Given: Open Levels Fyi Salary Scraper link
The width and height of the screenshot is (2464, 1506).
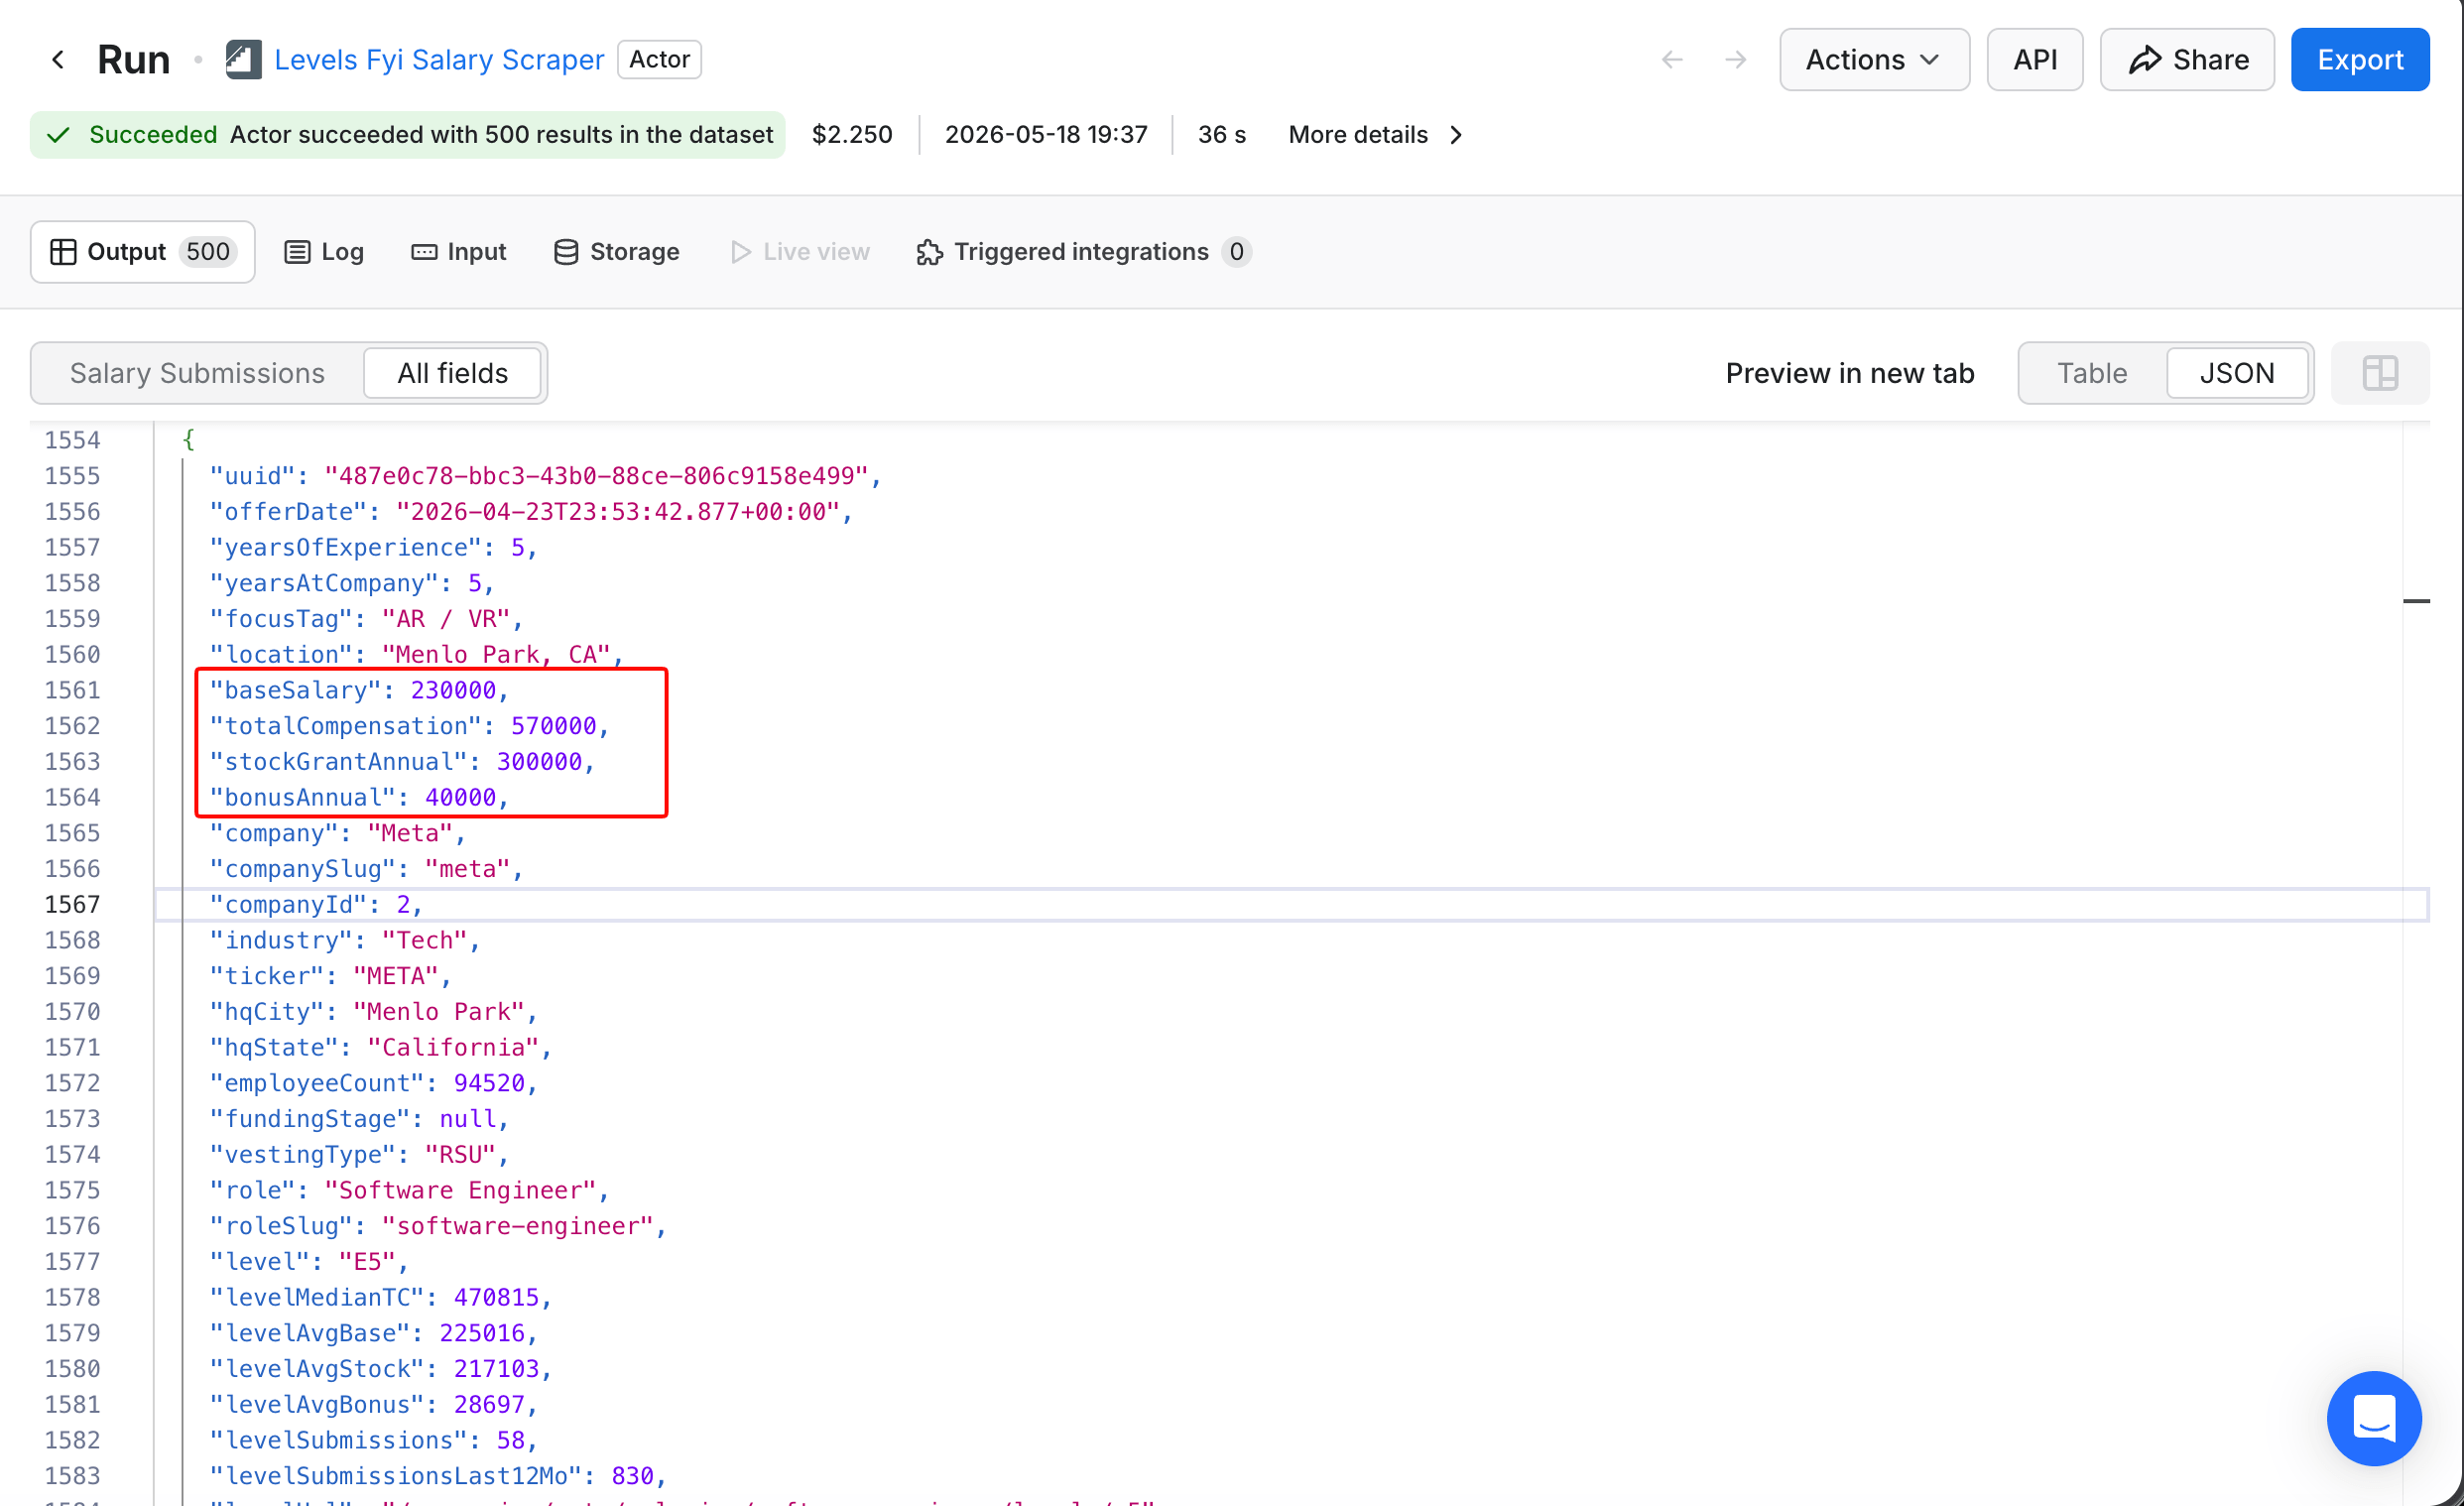Looking at the screenshot, I should [439, 60].
